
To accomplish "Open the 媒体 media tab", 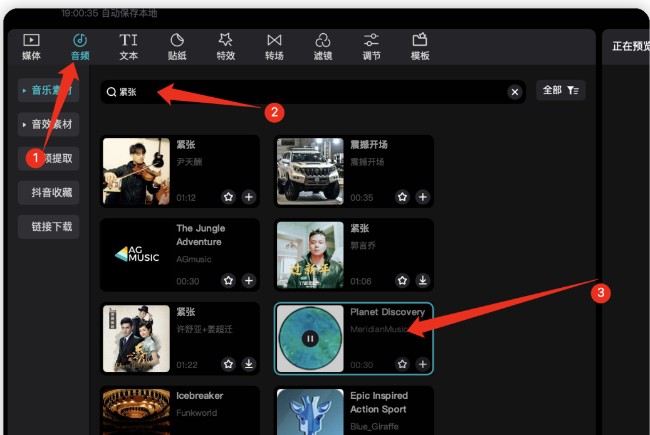I will (x=31, y=46).
